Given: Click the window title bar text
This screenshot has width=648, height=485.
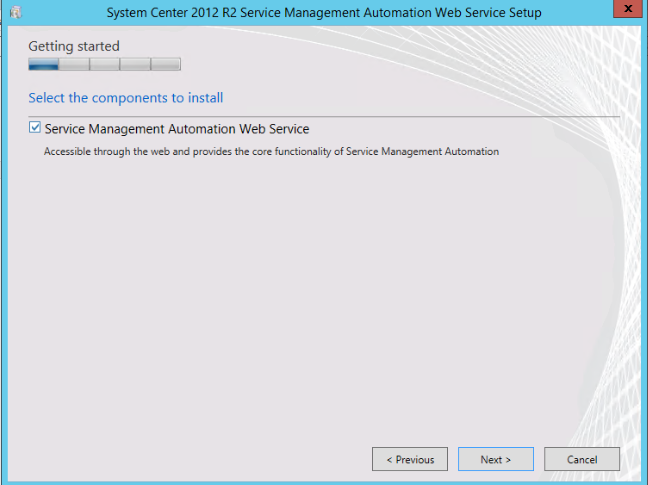Looking at the screenshot, I should (324, 12).
